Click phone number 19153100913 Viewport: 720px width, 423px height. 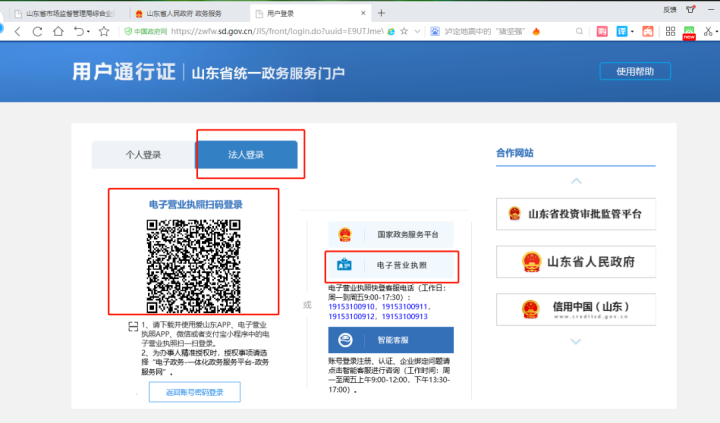[405, 316]
